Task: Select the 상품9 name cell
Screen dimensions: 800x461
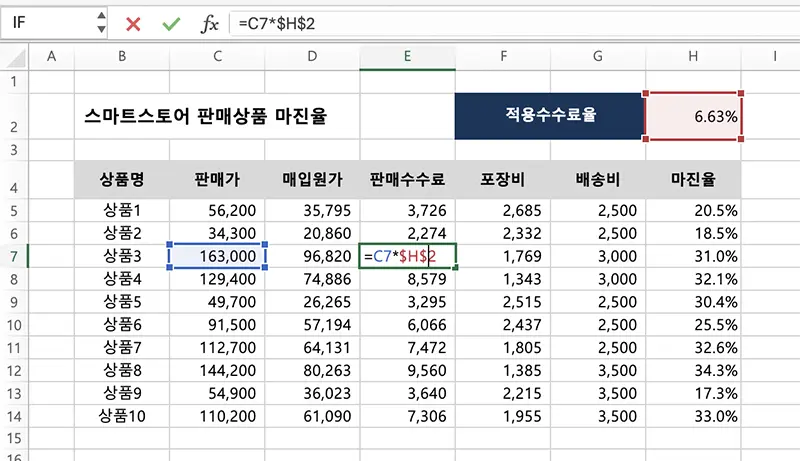Action: point(122,393)
